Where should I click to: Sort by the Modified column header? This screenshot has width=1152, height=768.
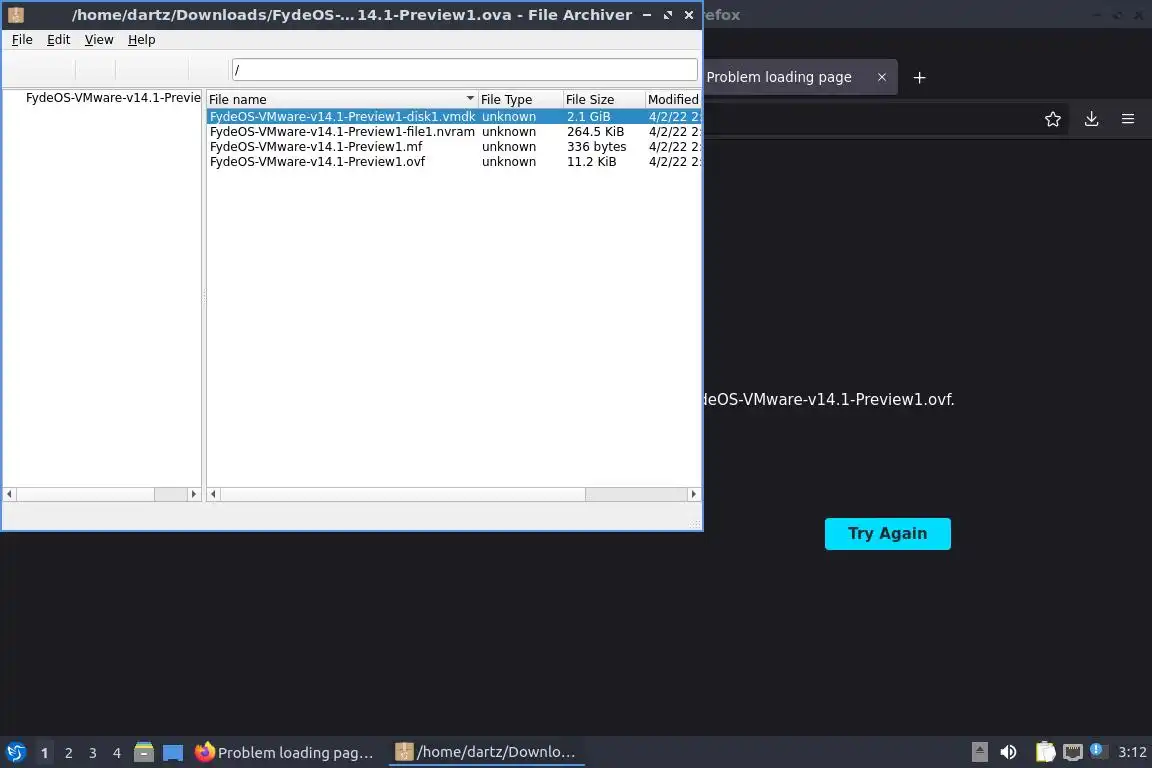673,99
